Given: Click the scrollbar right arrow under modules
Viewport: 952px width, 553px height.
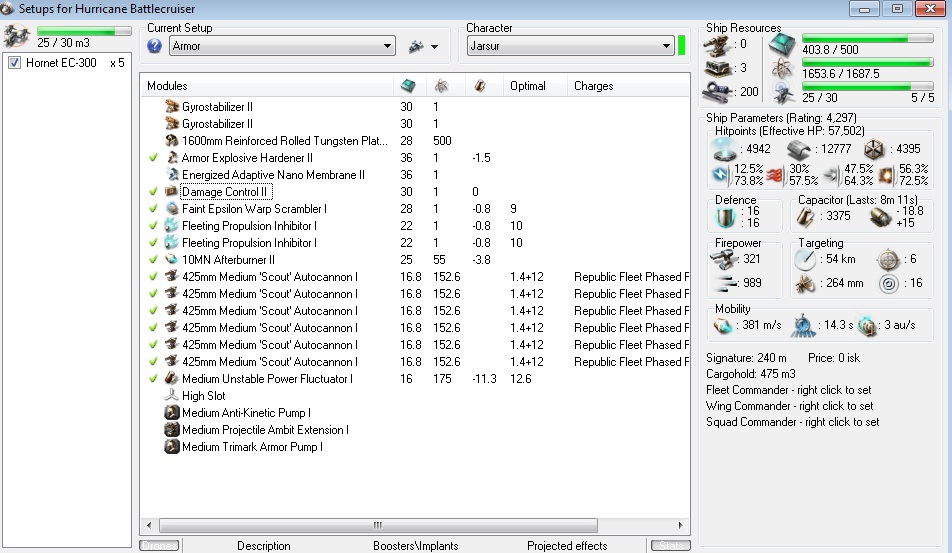Looking at the screenshot, I should coord(681,525).
